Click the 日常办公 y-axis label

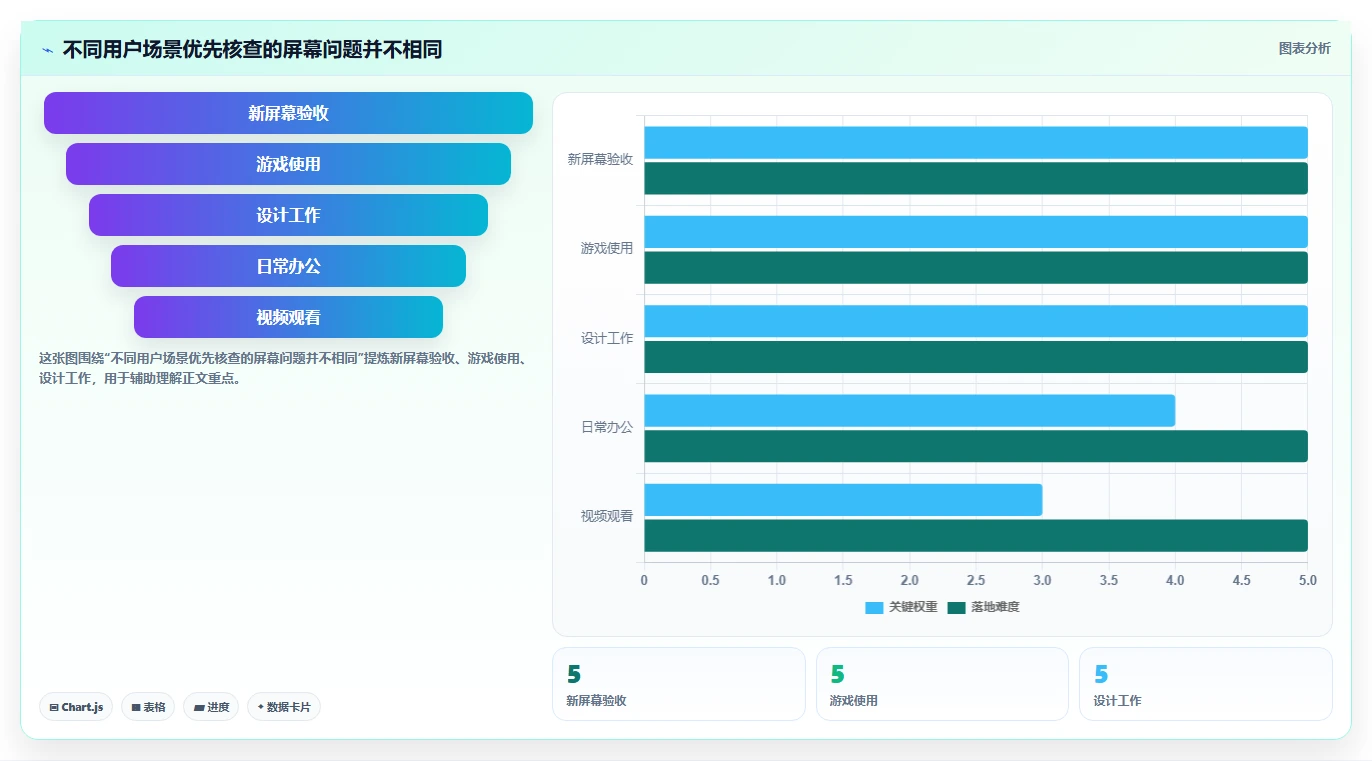(607, 427)
